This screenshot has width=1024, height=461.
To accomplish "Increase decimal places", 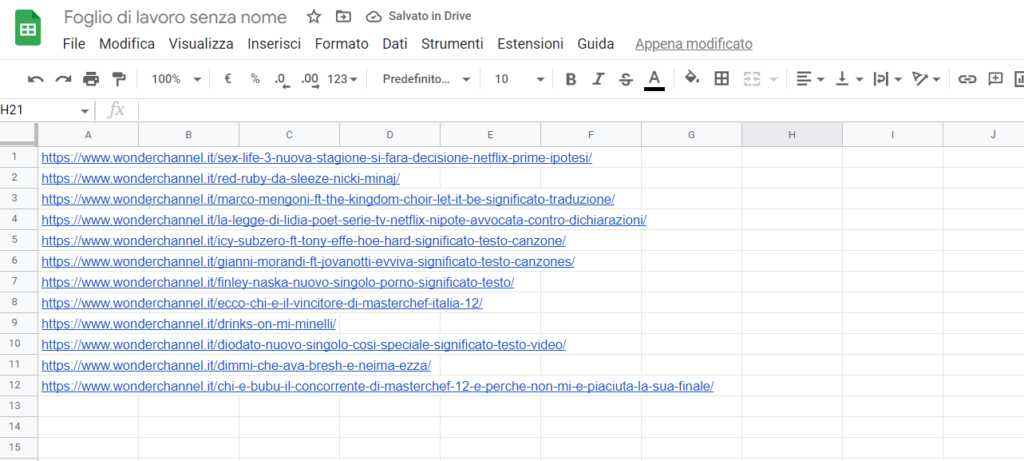I will pos(310,80).
